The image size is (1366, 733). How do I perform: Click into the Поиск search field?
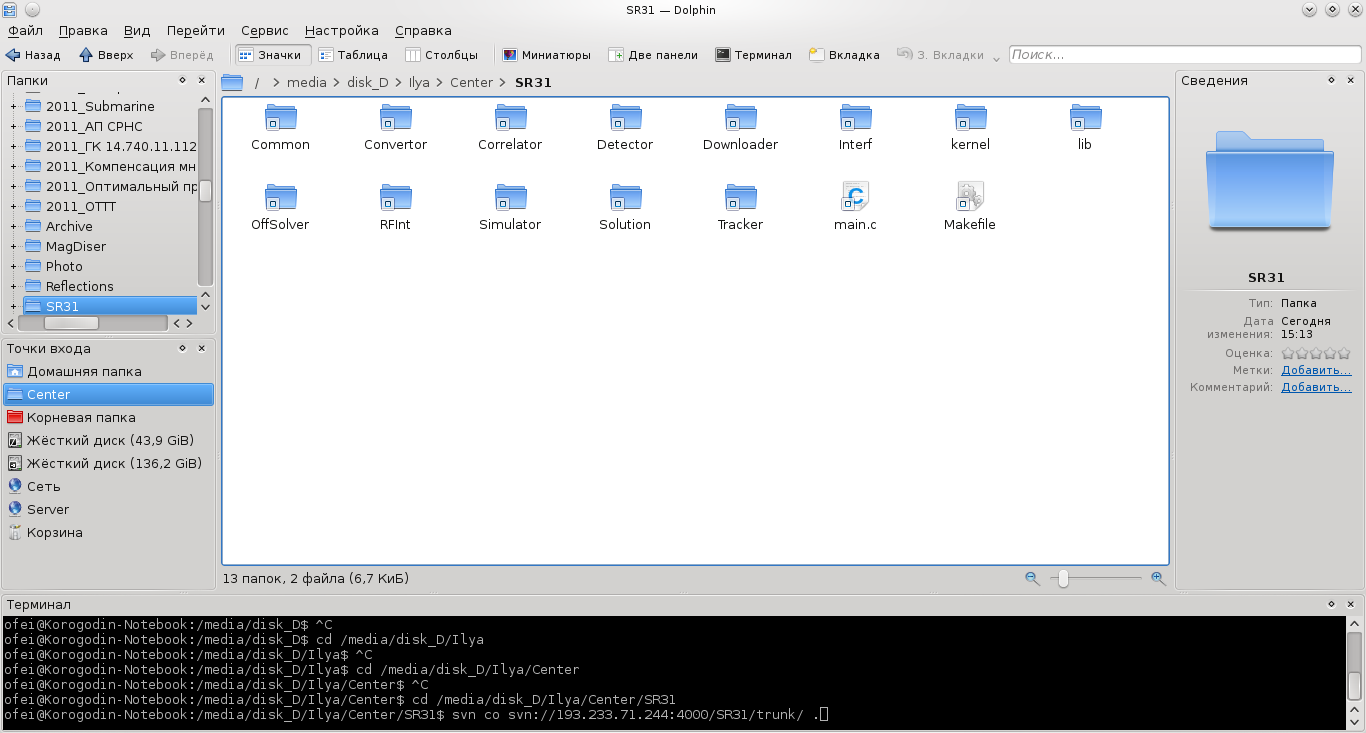(1183, 55)
